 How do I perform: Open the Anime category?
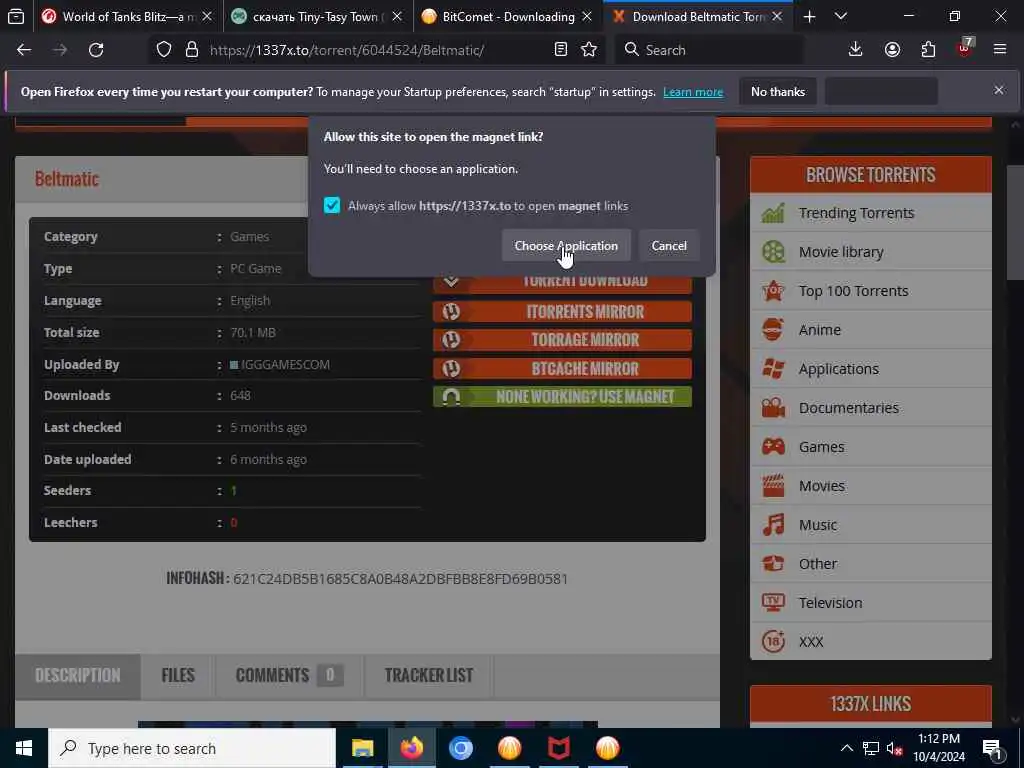point(871,330)
